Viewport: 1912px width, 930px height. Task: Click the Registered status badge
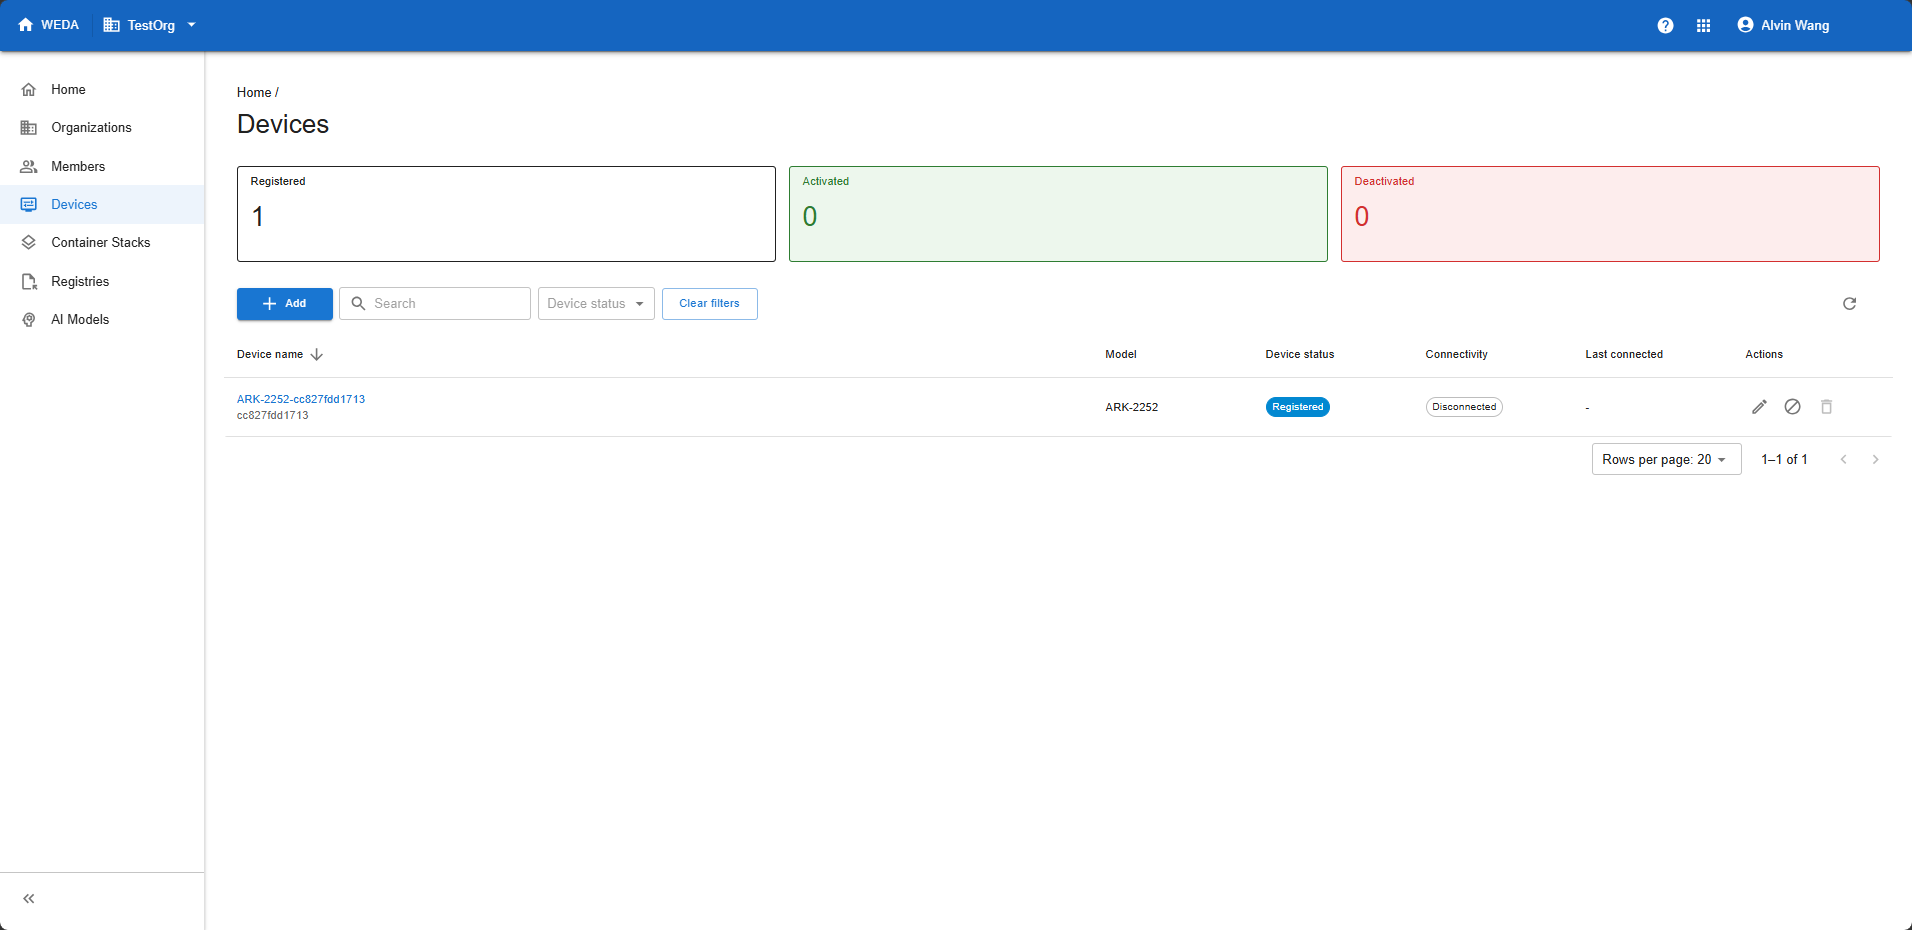1298,407
